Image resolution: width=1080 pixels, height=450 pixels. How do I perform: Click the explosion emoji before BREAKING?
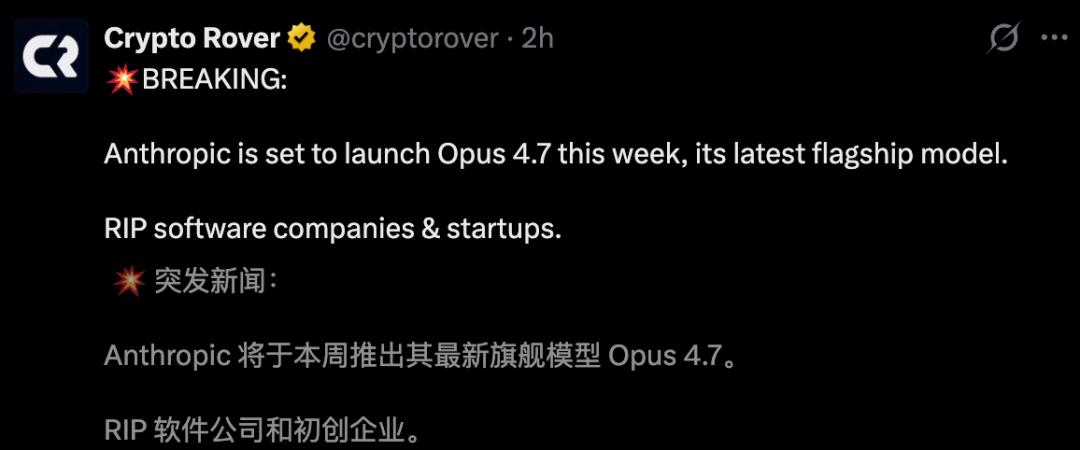pos(123,80)
